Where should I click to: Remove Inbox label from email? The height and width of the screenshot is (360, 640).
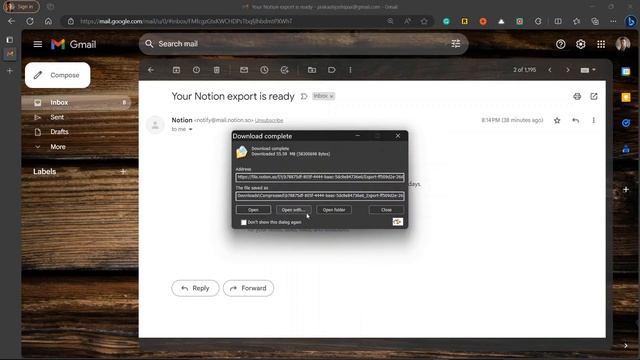[x=332, y=96]
